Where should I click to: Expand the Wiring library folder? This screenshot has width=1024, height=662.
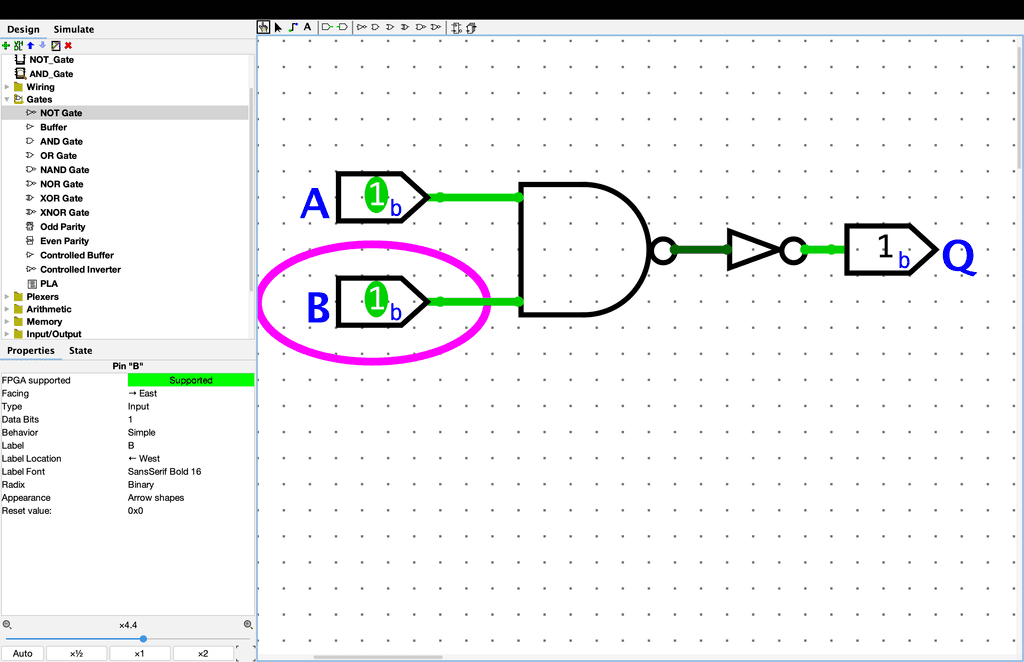(7, 87)
